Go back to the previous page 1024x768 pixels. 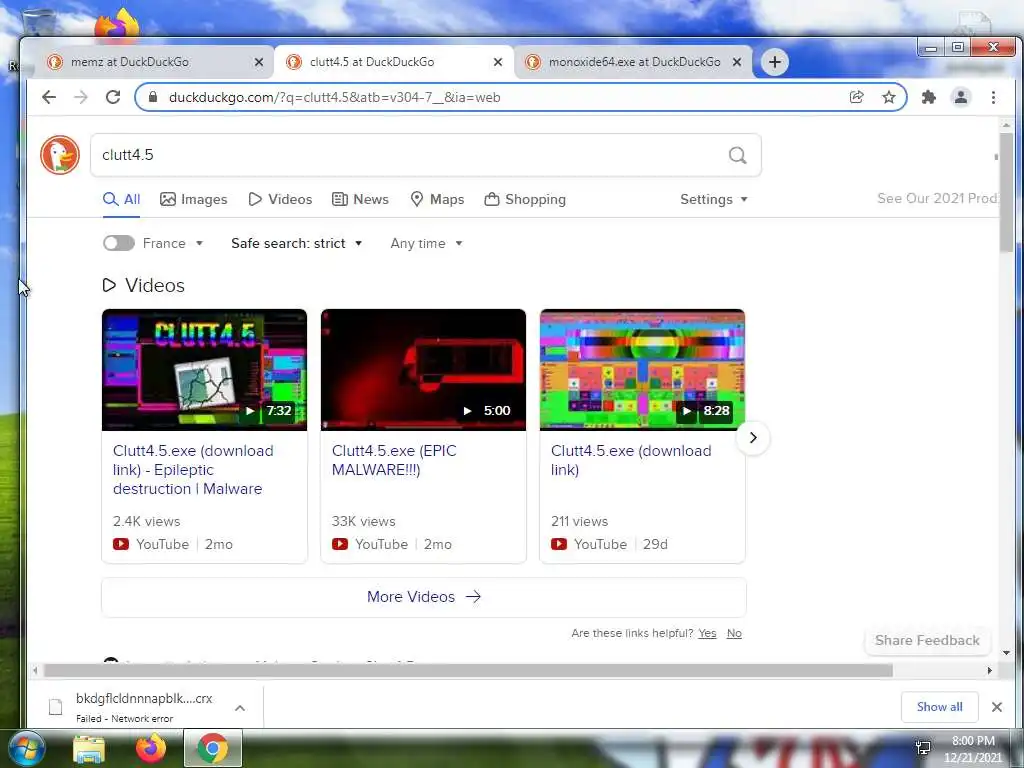coord(49,97)
